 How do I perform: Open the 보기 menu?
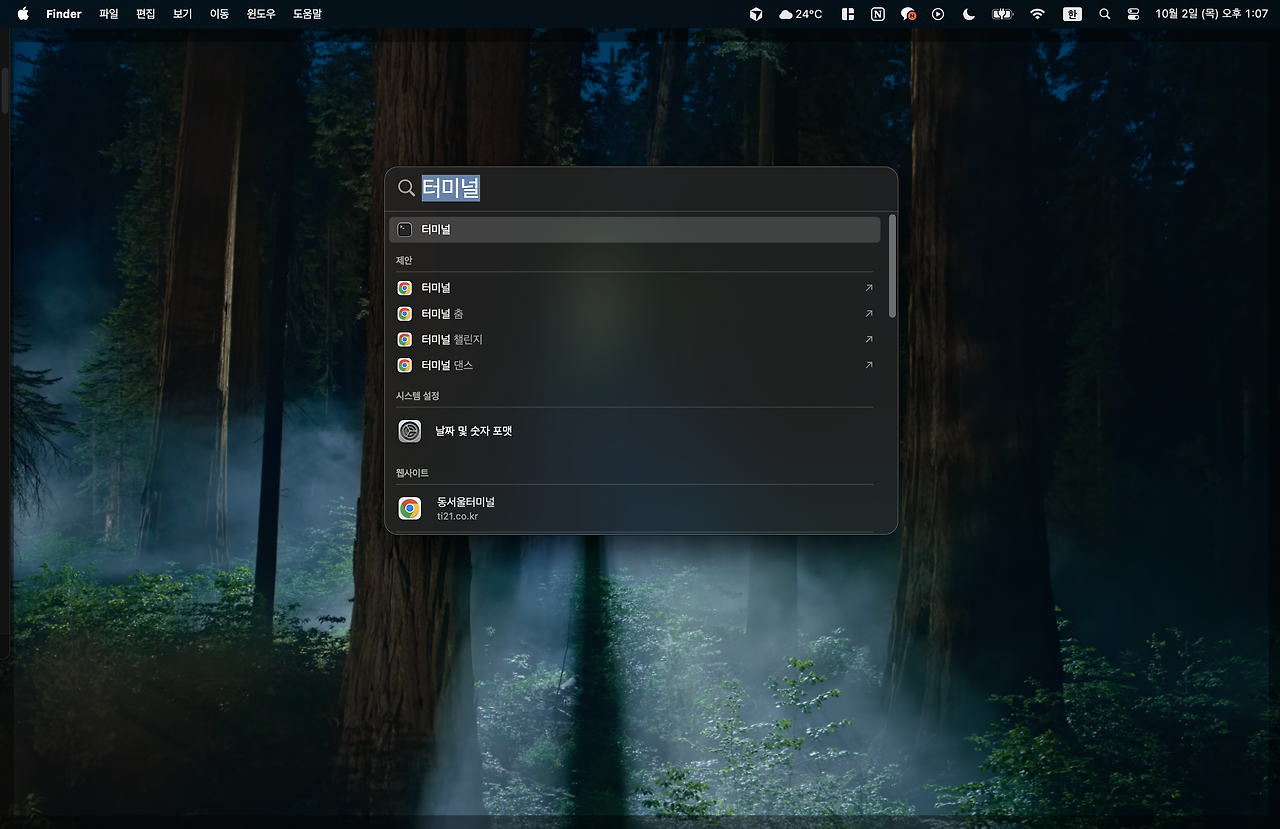tap(182, 14)
